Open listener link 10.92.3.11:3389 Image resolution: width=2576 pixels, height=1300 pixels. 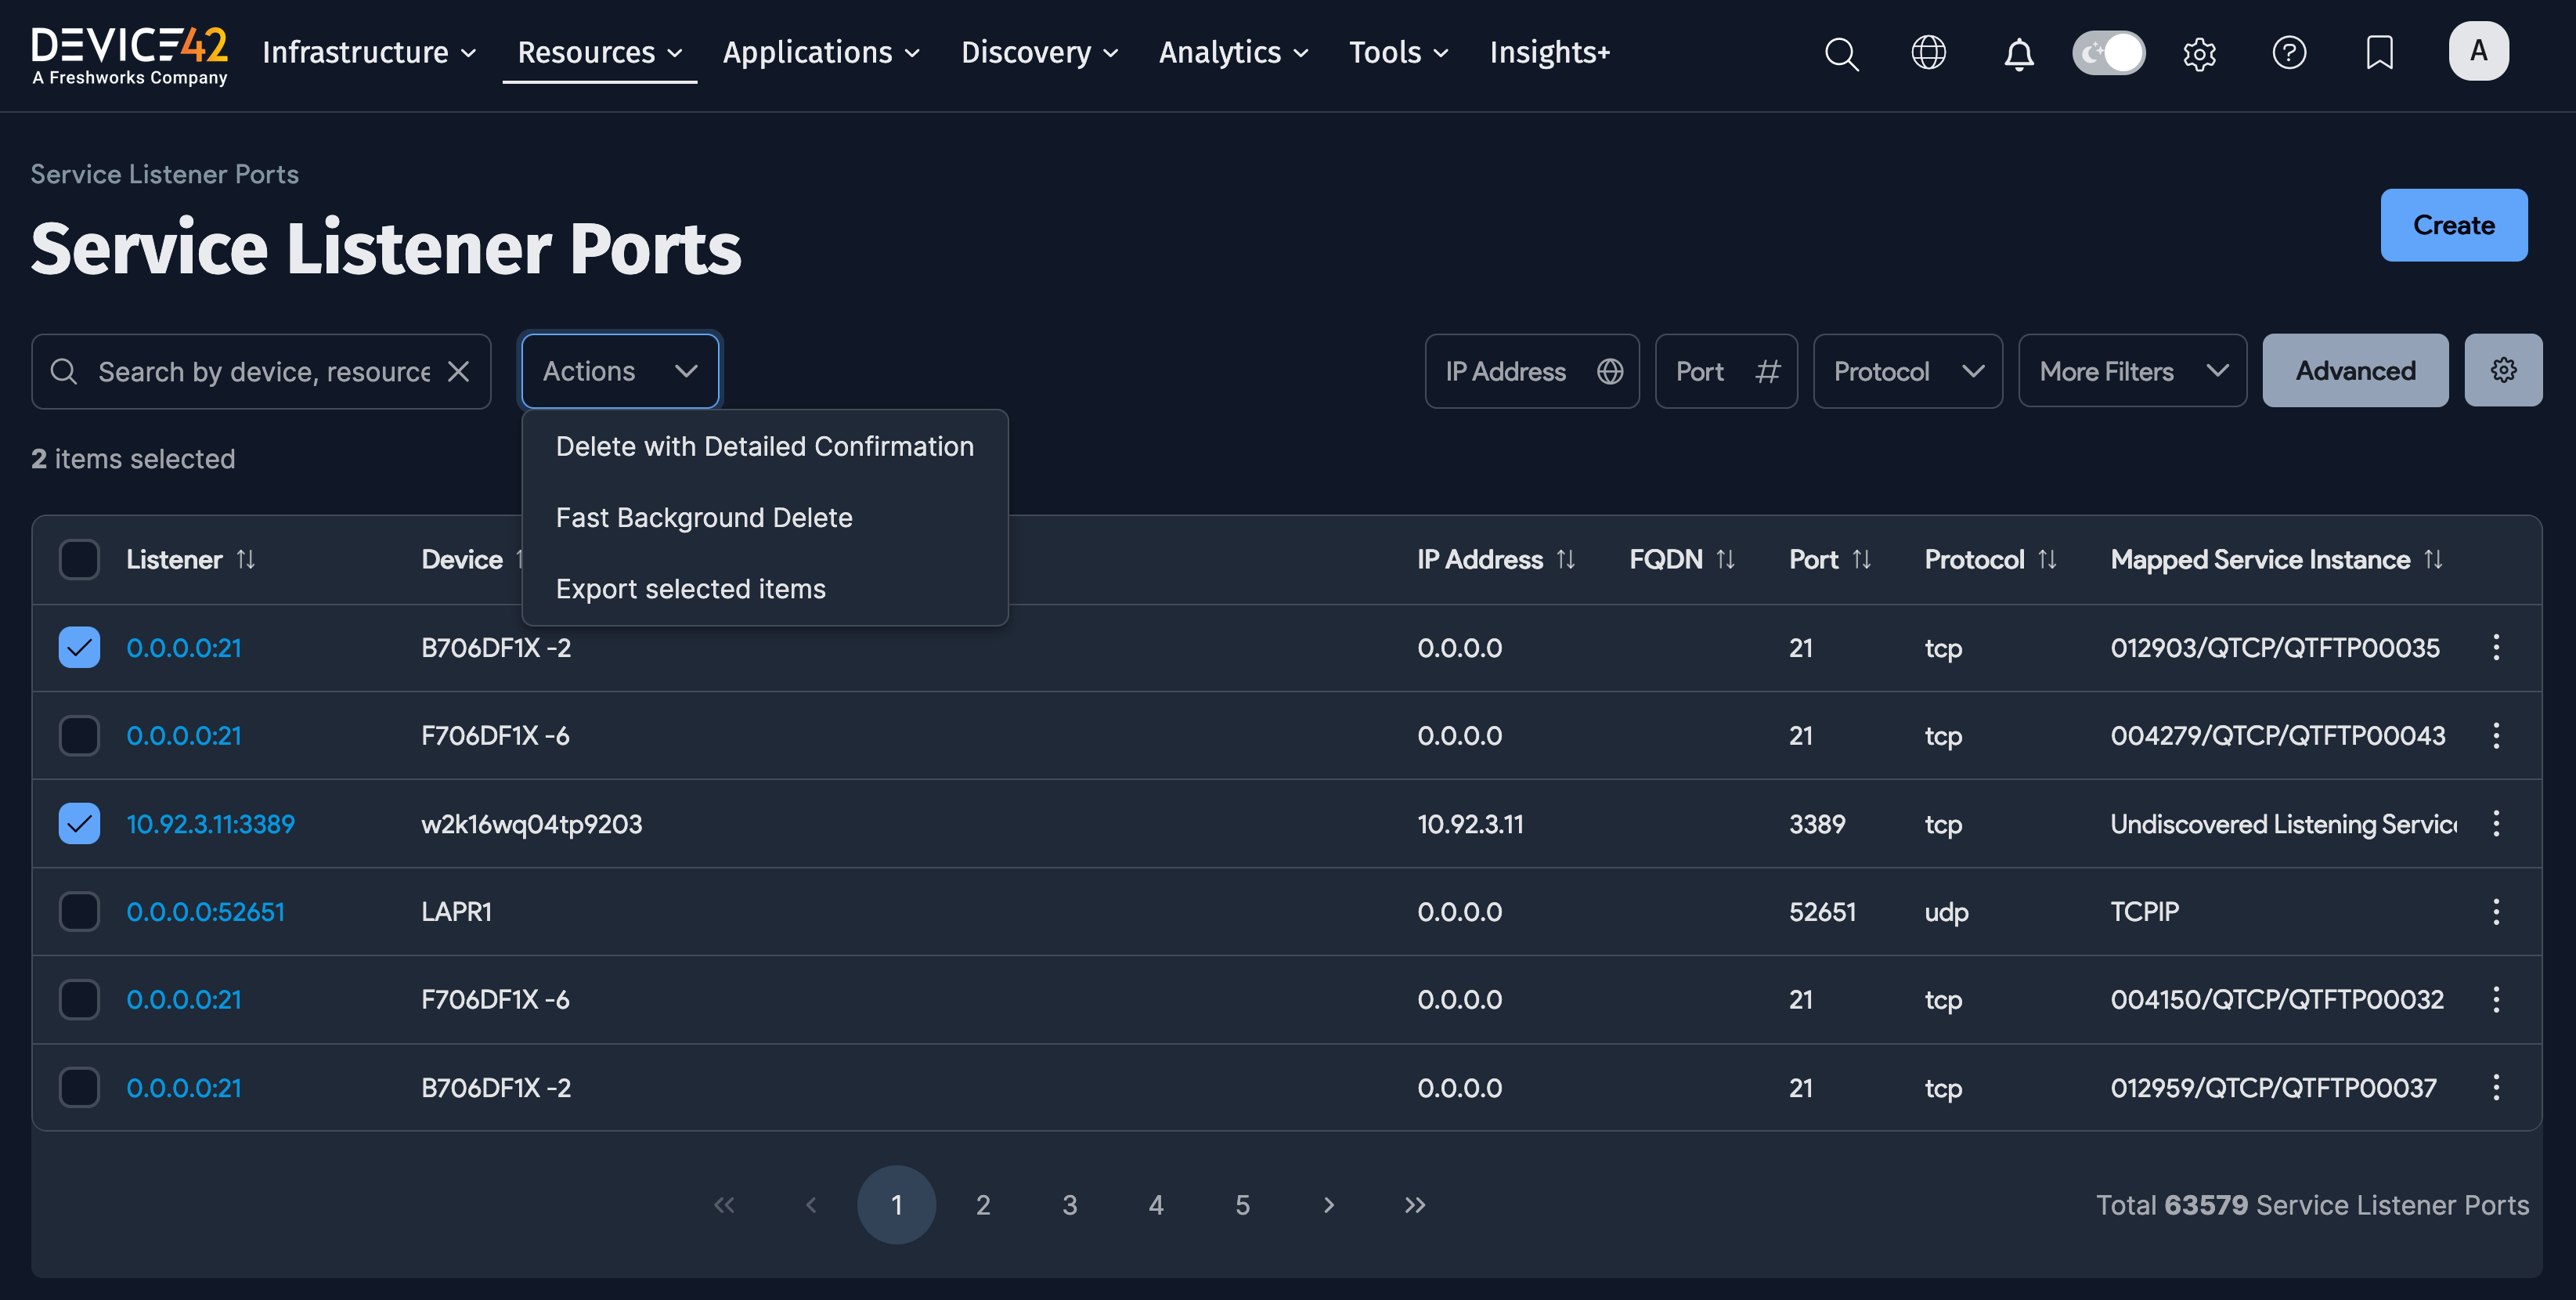tap(210, 823)
